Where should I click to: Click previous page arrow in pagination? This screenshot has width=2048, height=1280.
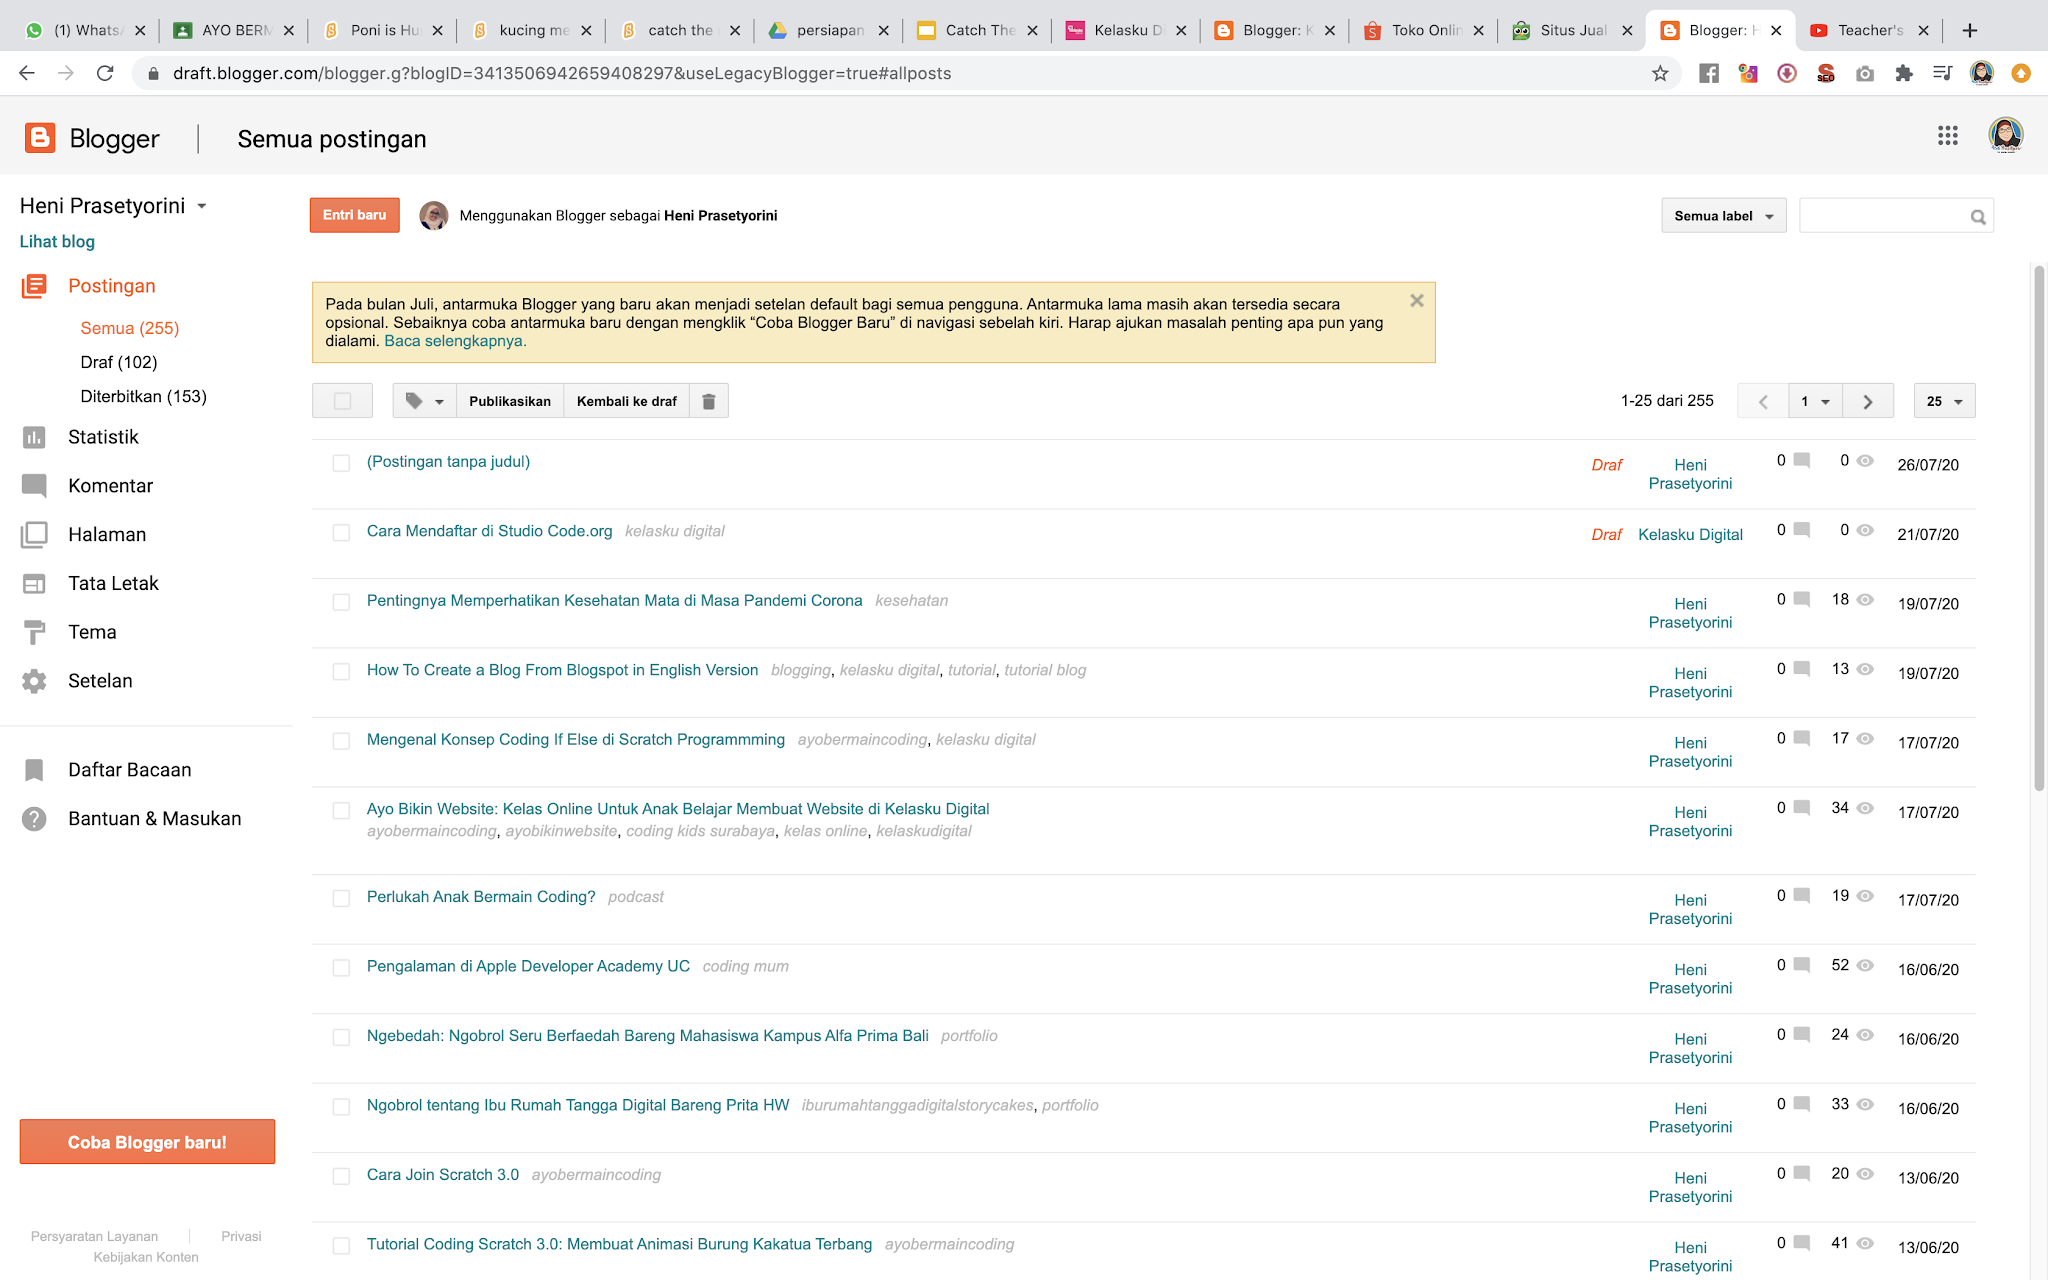[1763, 401]
